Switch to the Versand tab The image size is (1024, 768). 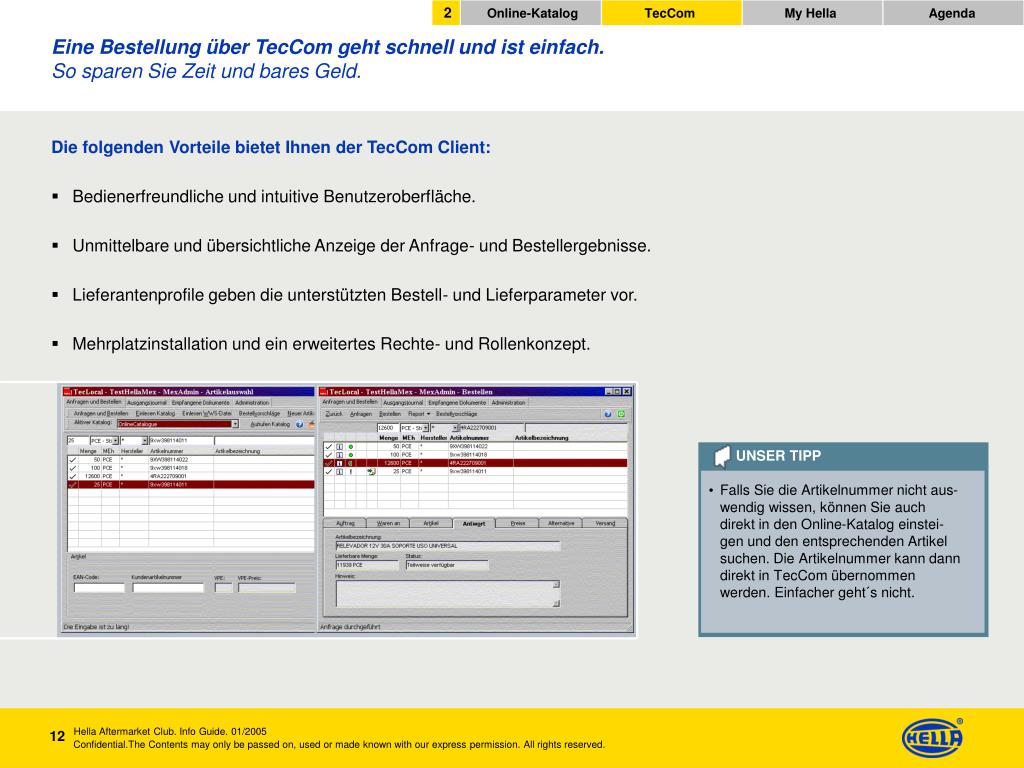[605, 523]
